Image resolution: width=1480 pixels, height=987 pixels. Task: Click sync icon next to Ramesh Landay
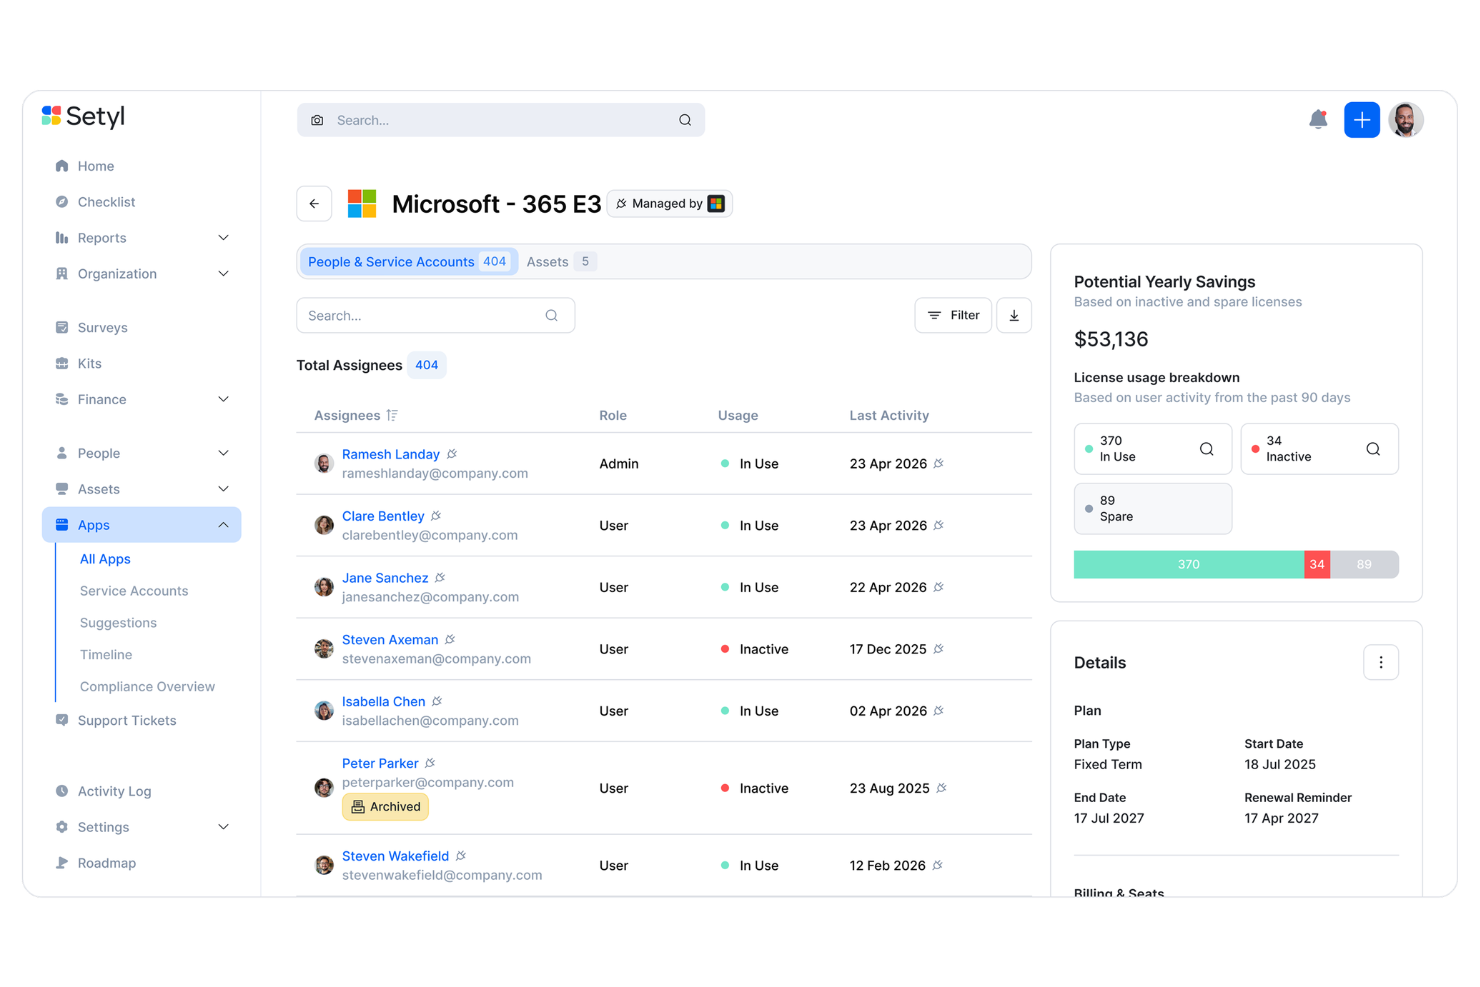click(x=452, y=454)
